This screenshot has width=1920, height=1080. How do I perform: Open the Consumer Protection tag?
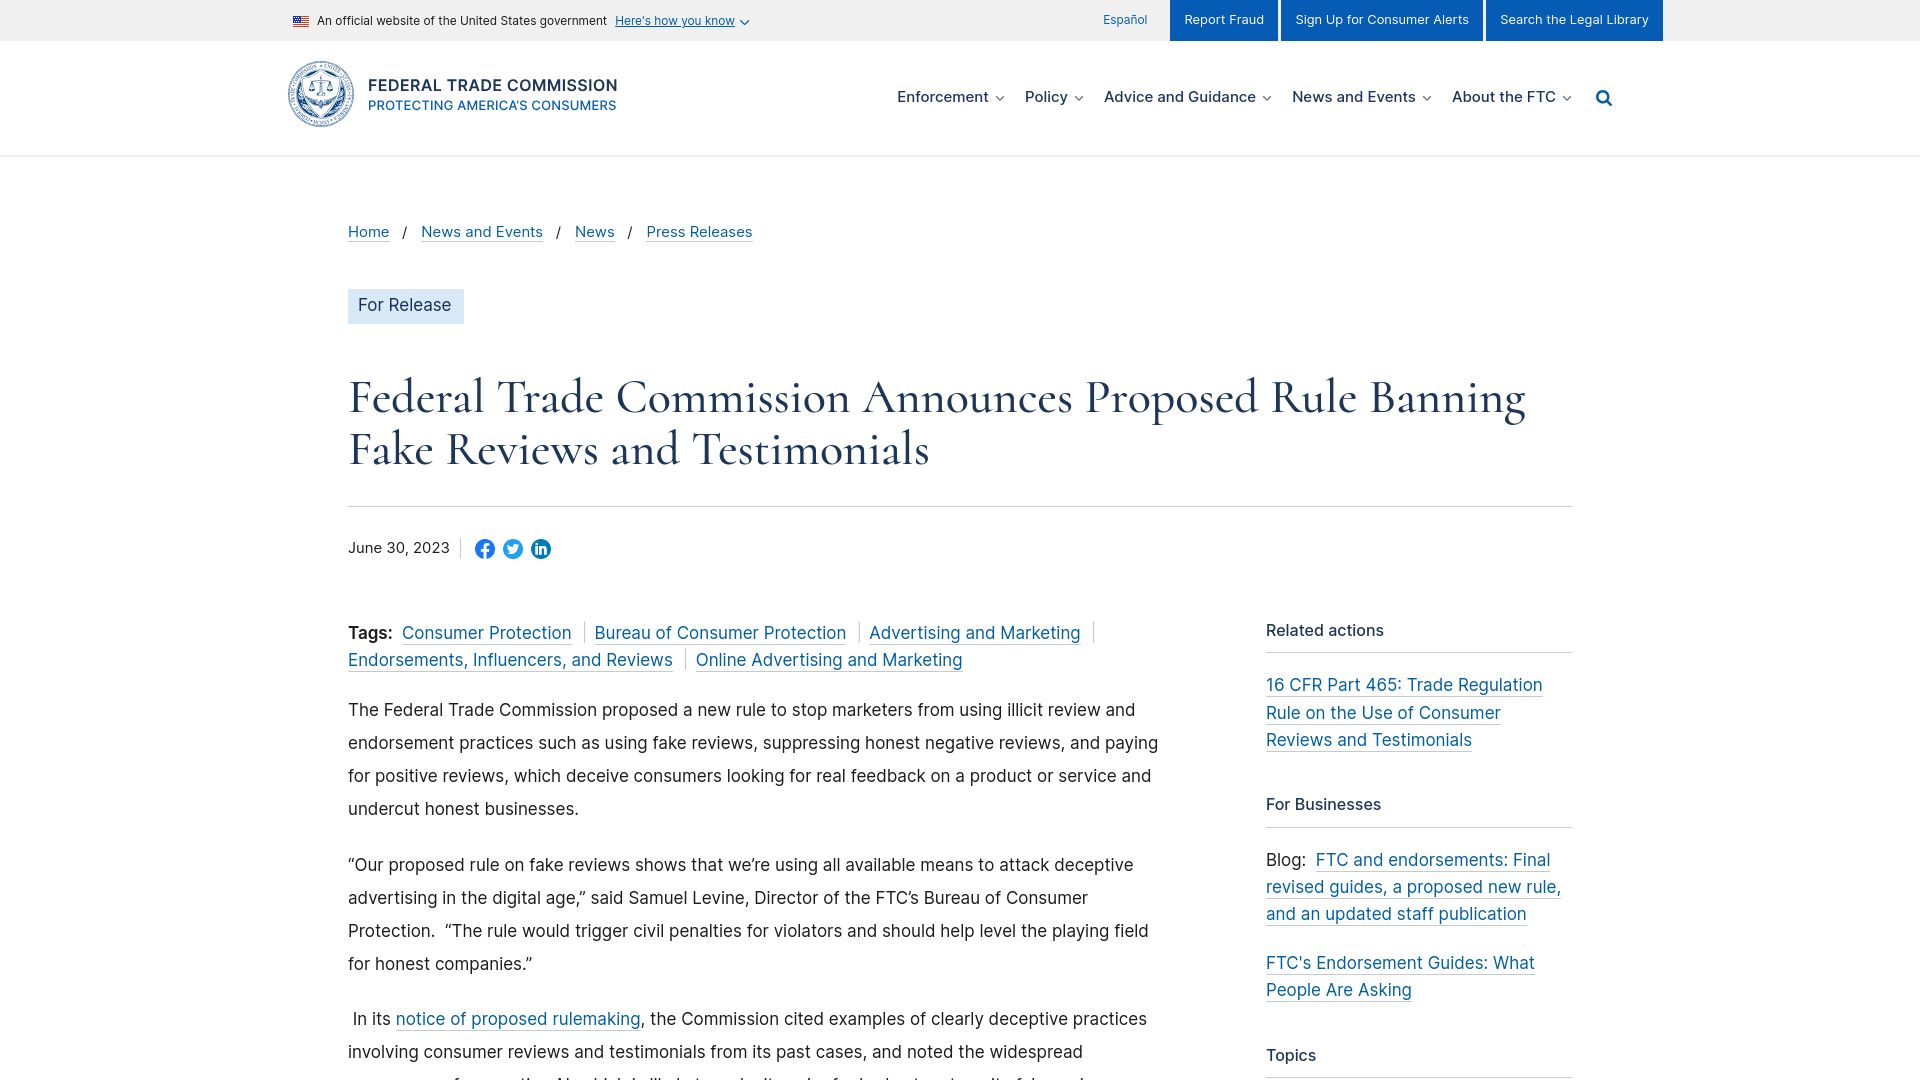pyautogui.click(x=487, y=633)
